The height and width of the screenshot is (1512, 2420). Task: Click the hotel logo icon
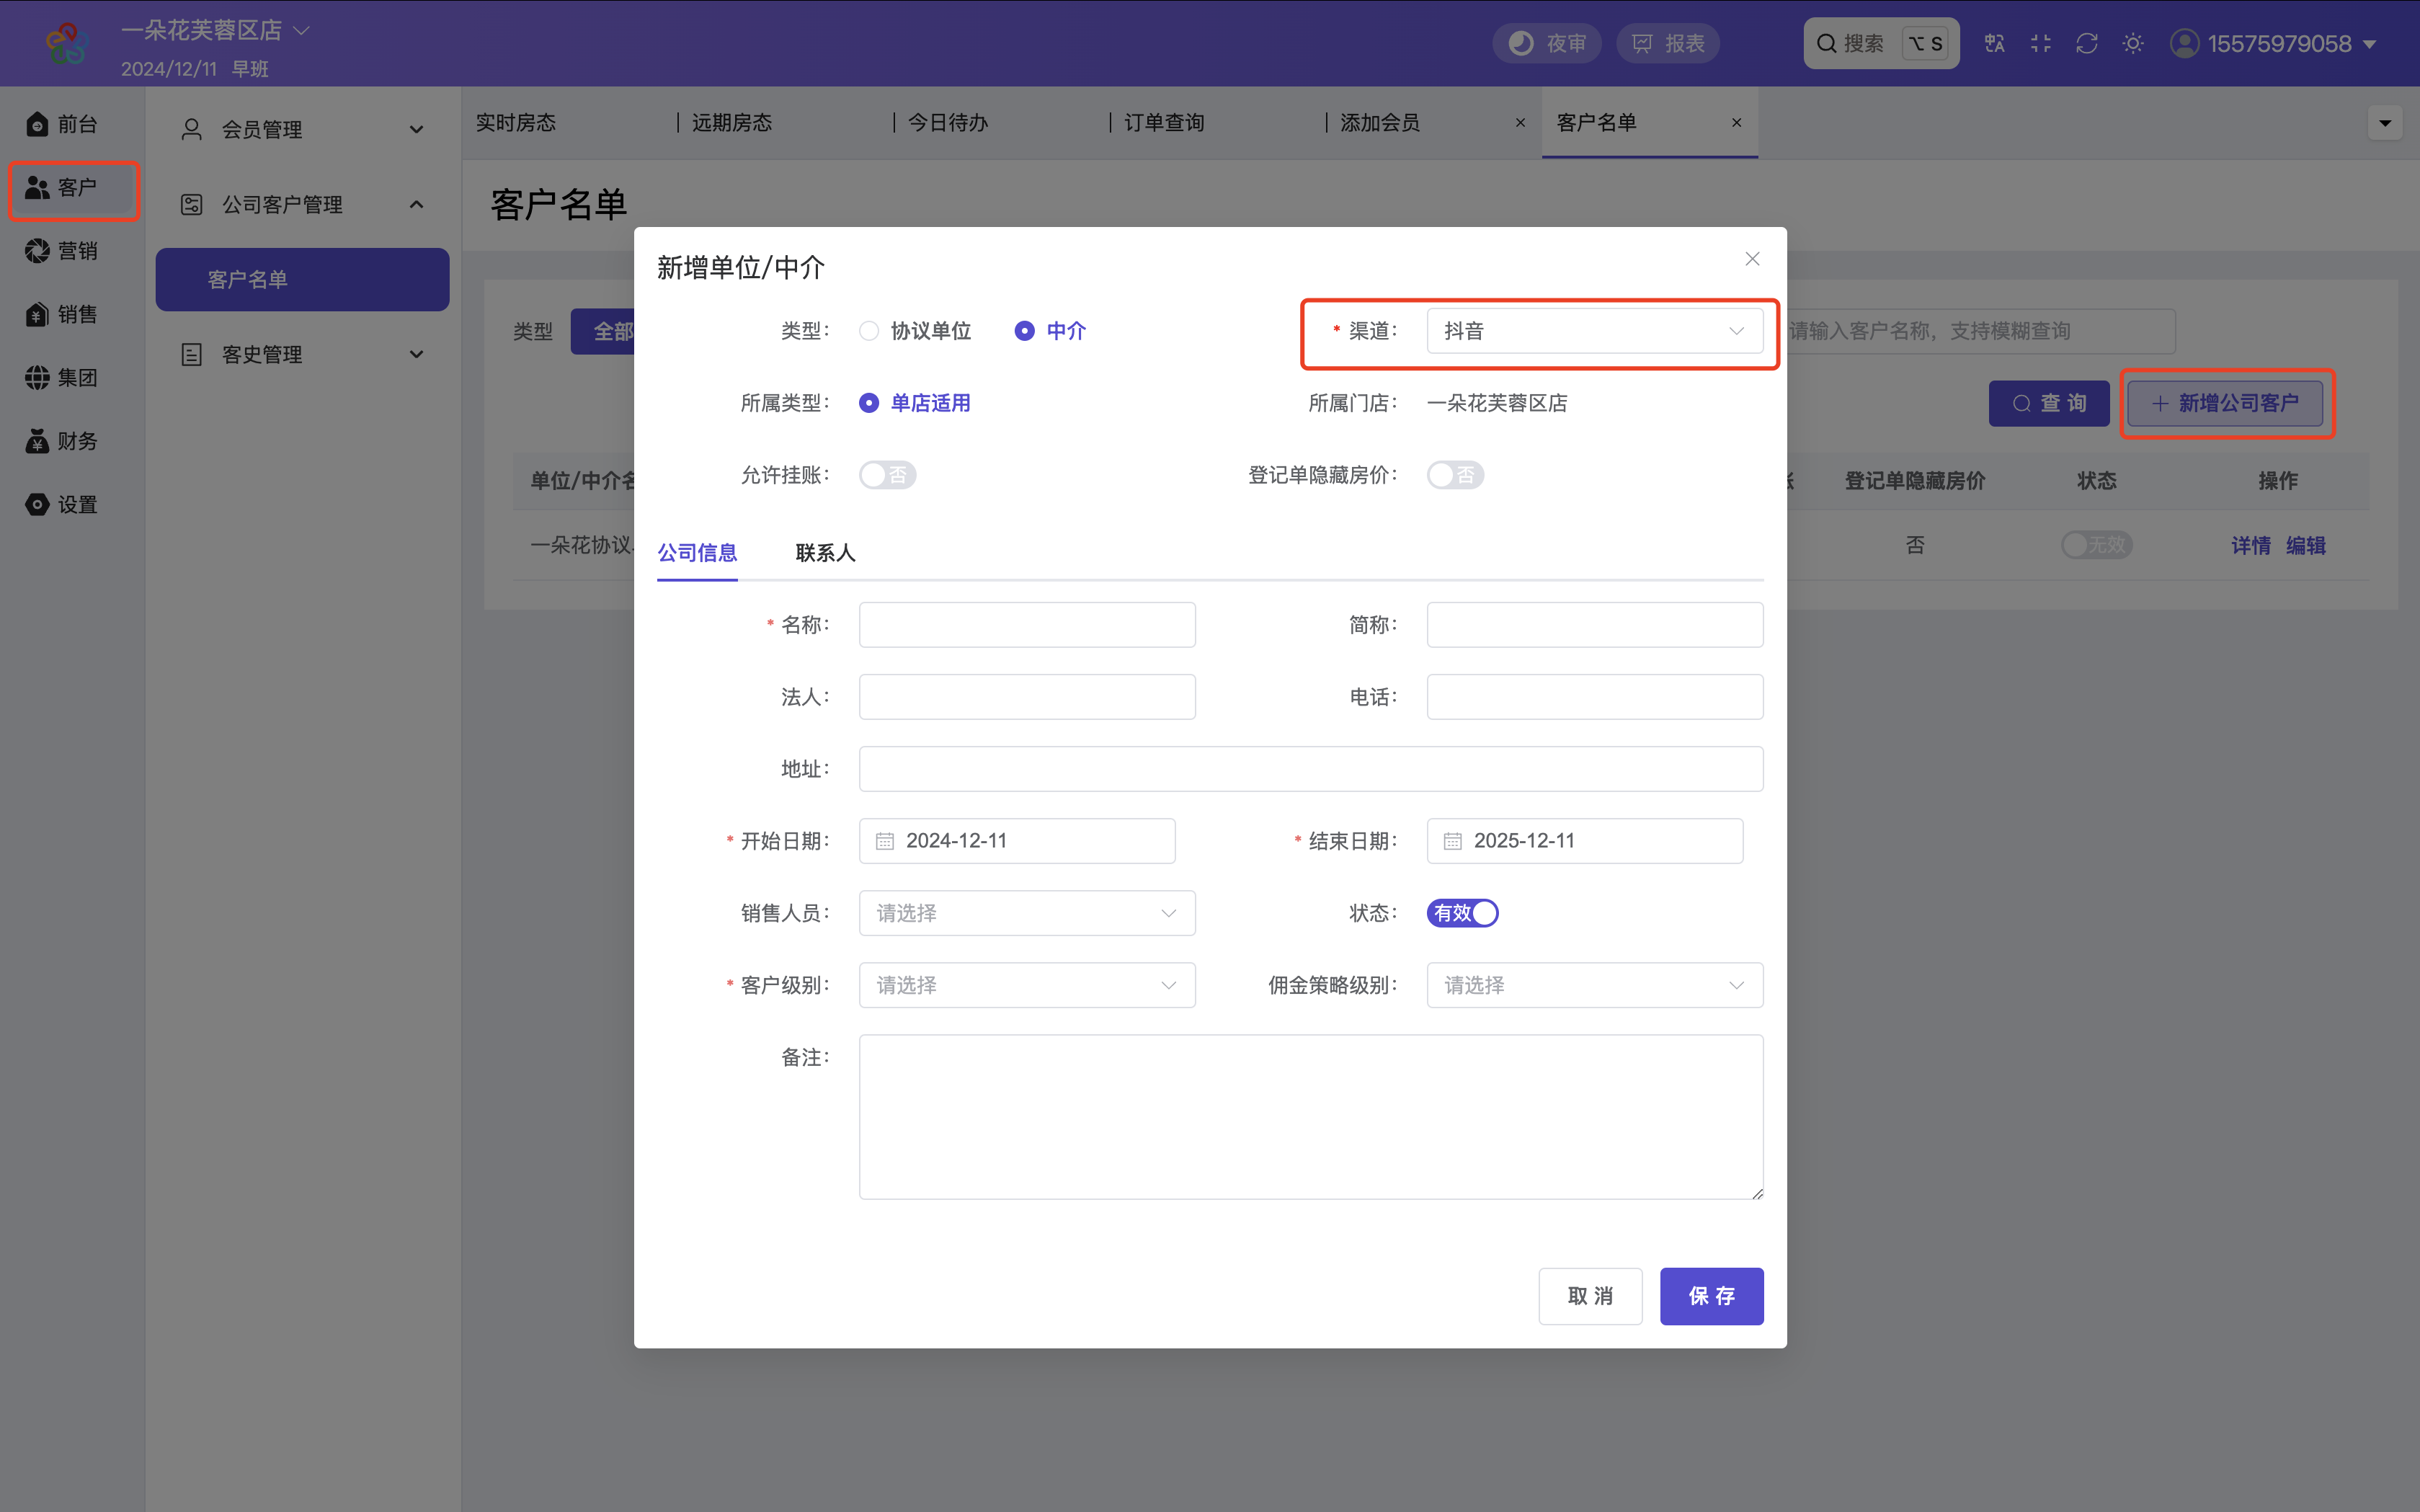point(66,43)
